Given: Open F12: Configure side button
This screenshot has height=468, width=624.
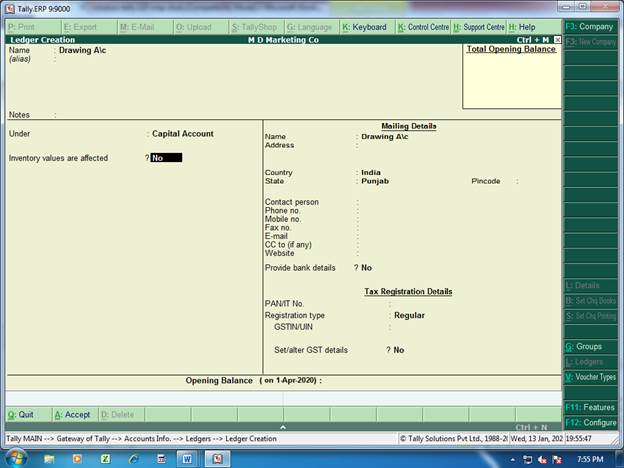Looking at the screenshot, I should [591, 423].
